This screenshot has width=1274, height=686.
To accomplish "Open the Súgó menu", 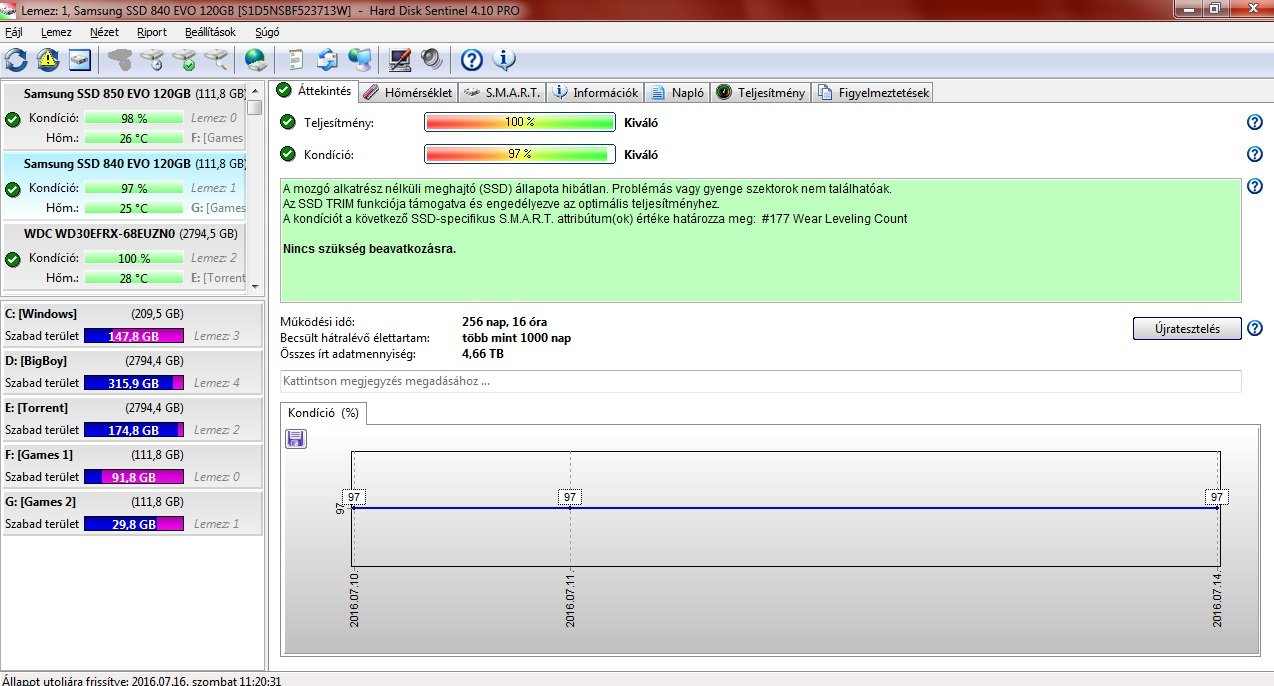I will [x=267, y=32].
